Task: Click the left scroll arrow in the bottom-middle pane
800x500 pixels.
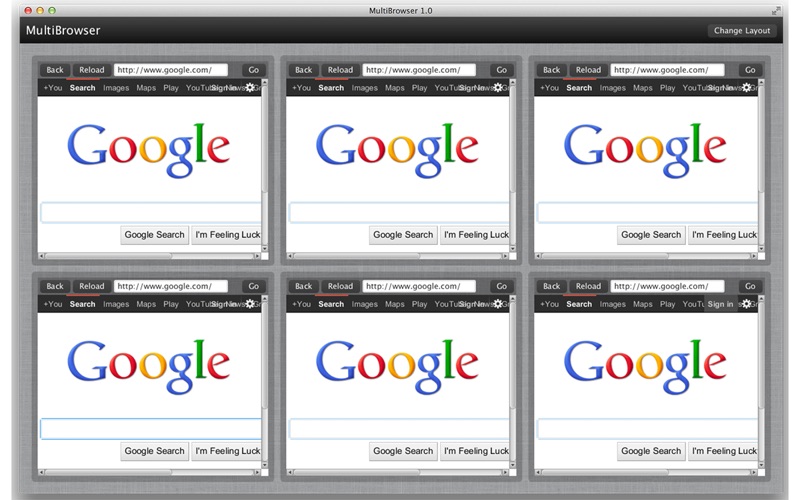Action: point(290,472)
